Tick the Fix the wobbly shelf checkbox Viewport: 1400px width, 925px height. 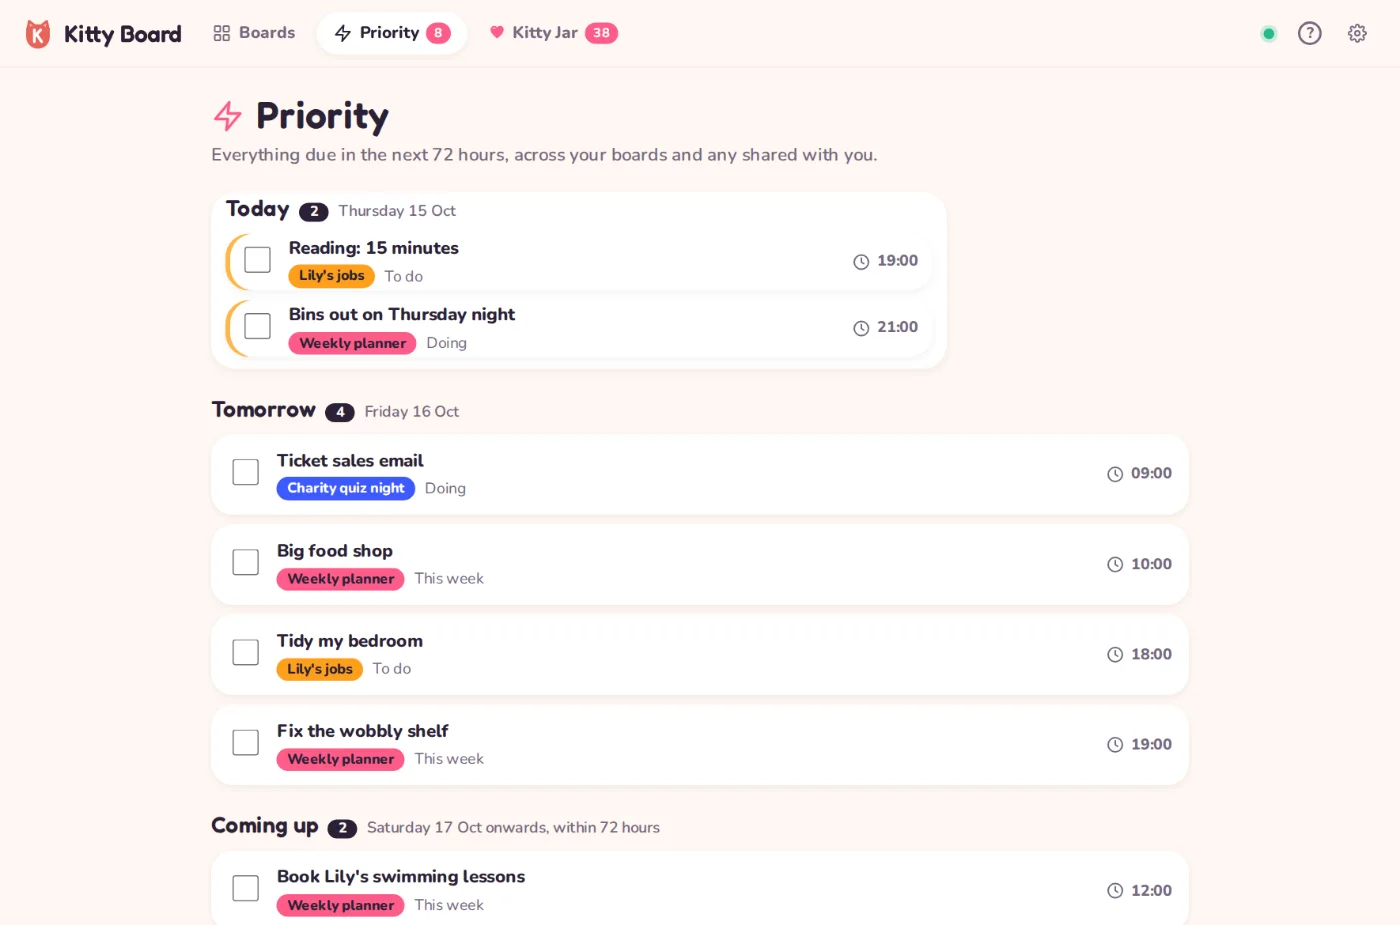pos(245,742)
